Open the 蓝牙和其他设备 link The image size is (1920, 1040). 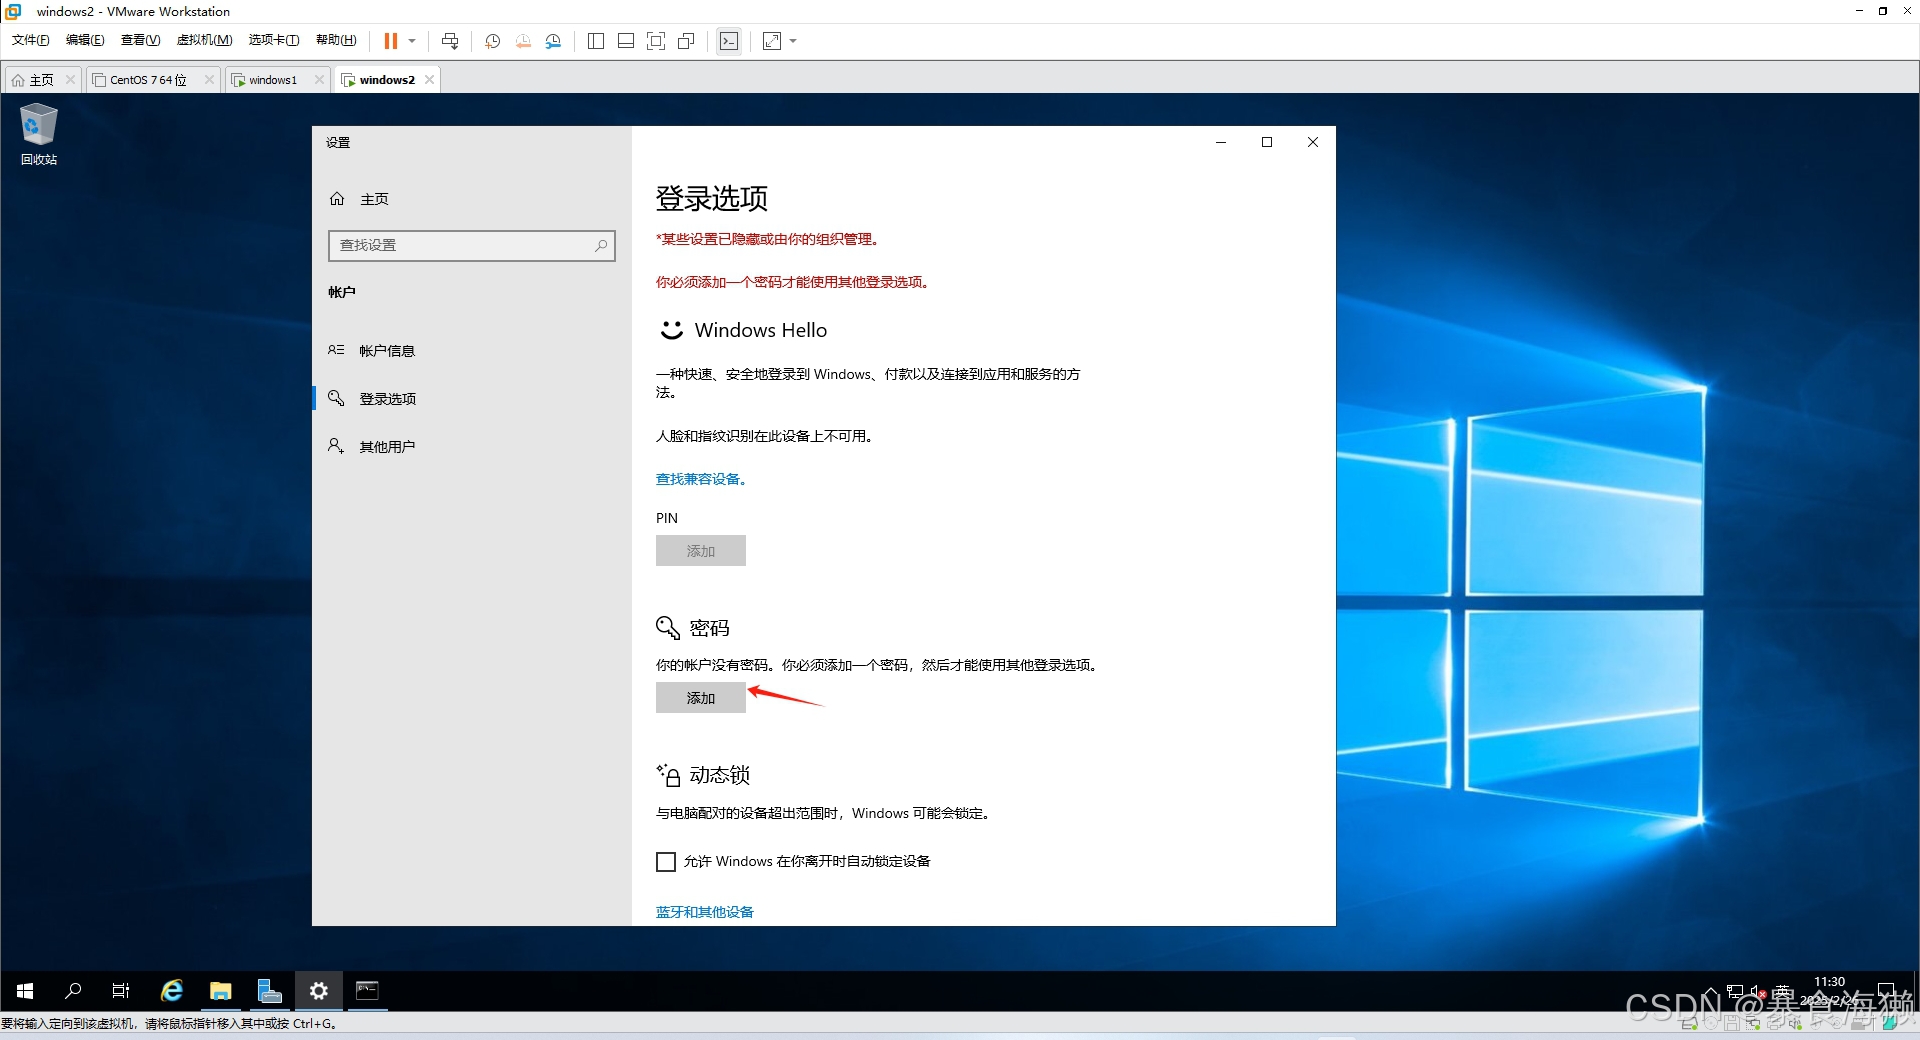tap(705, 912)
